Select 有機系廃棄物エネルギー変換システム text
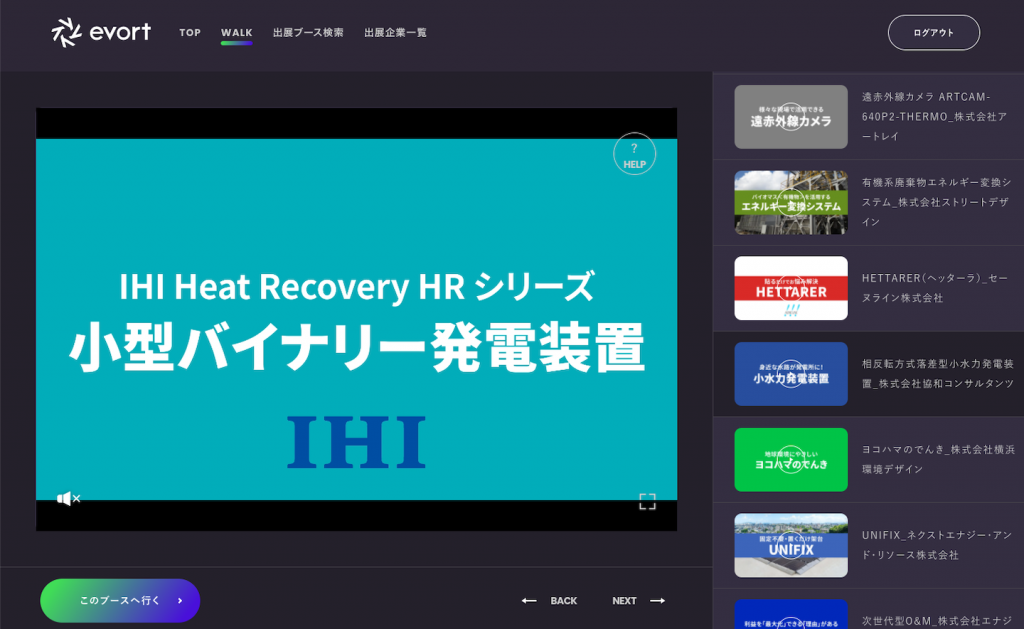This screenshot has height=629, width=1024. (936, 202)
